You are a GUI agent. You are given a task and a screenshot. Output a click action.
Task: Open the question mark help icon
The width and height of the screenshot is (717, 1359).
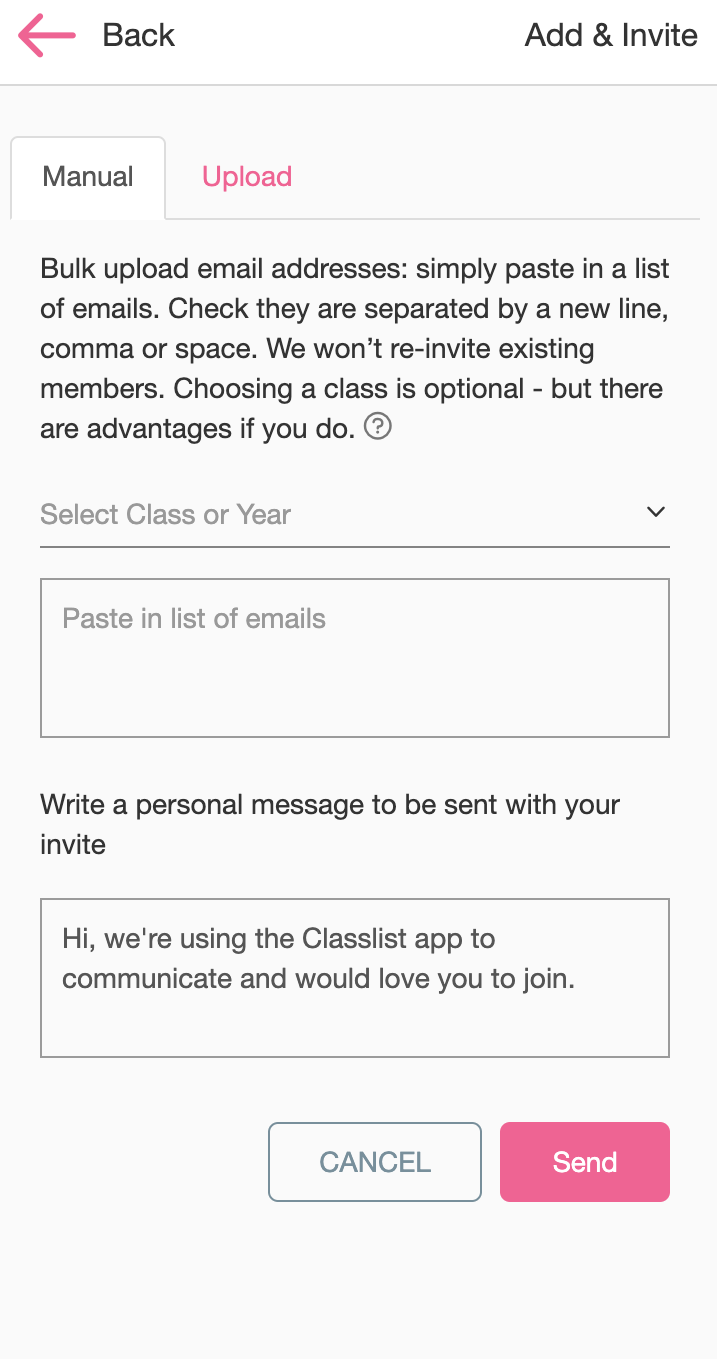pos(378,428)
